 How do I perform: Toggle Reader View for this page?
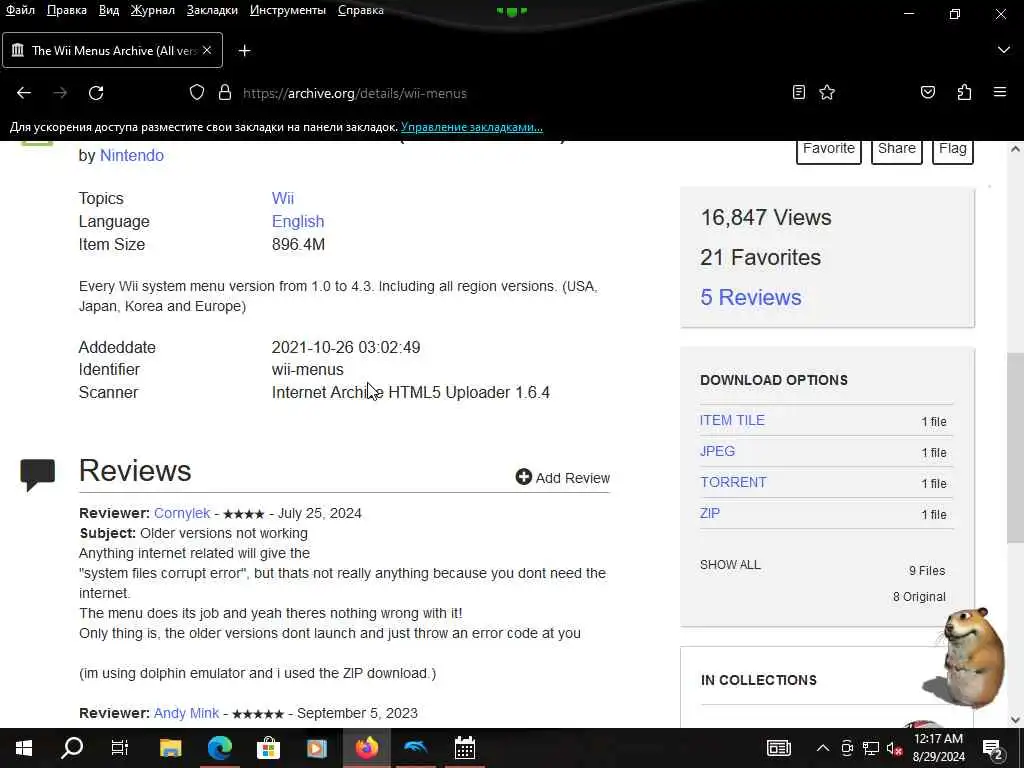[x=799, y=93]
